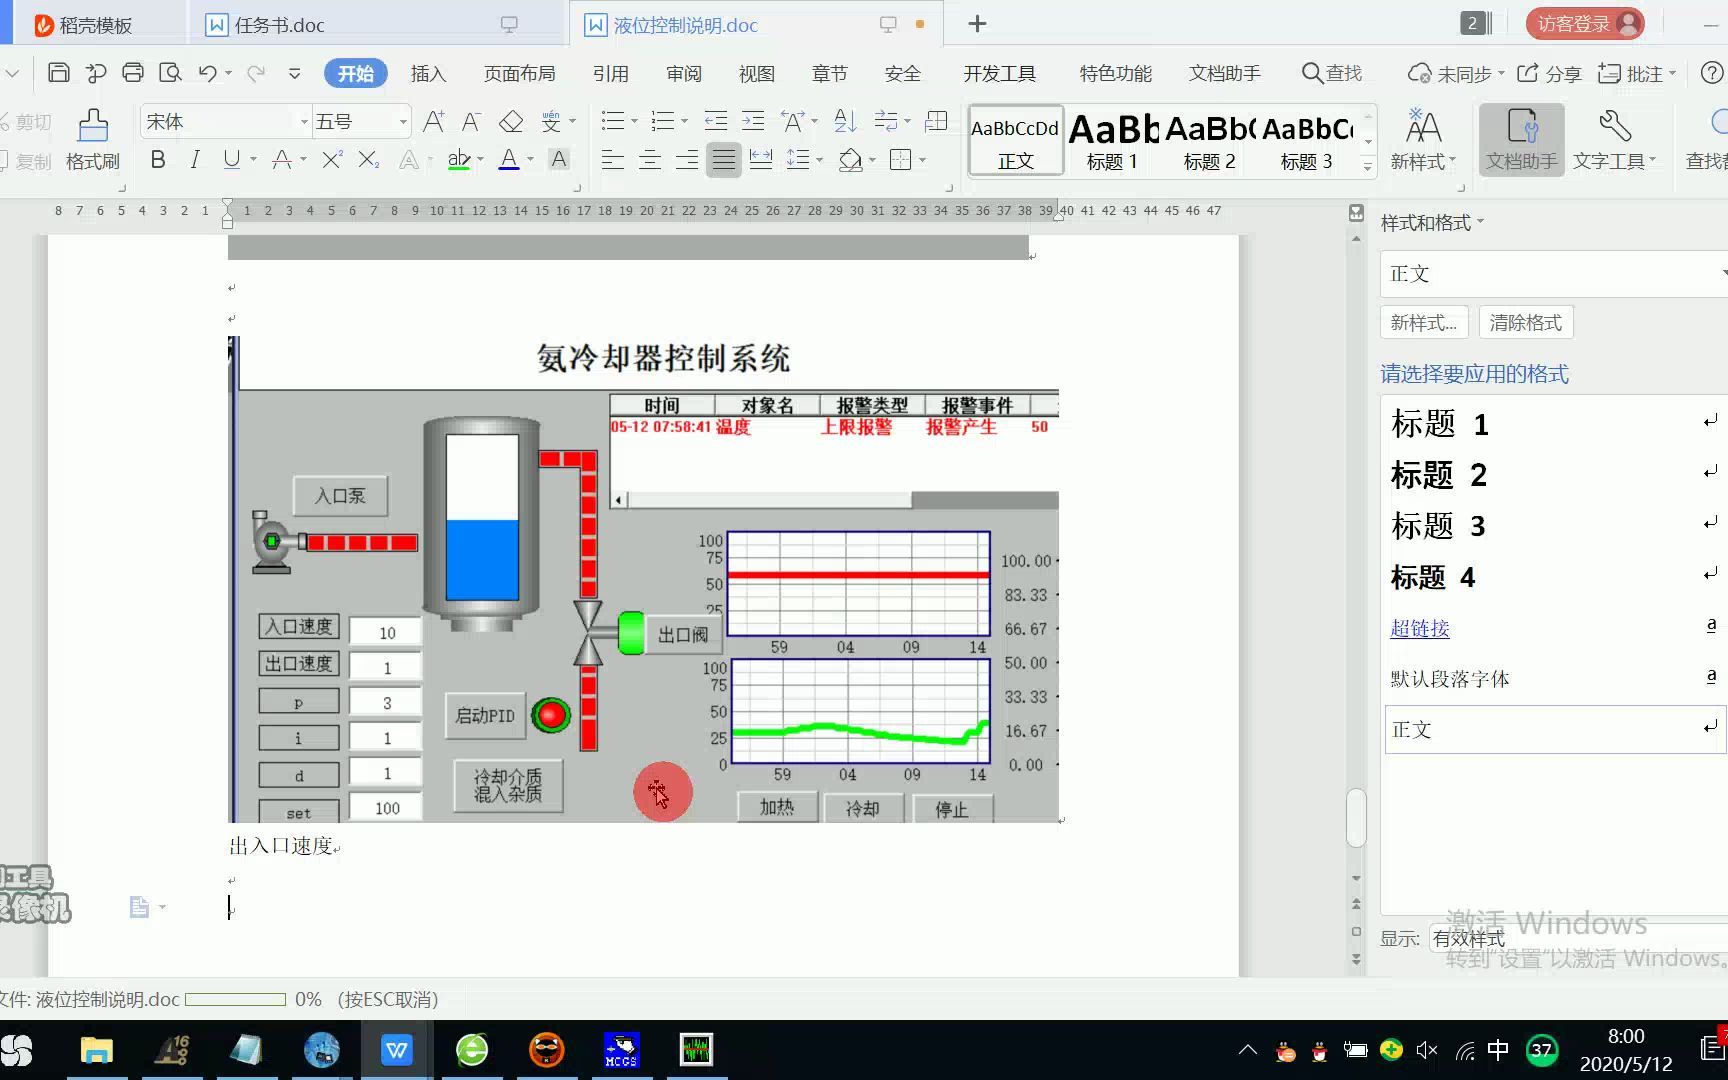Open font name dropdown (宋体)
This screenshot has height=1080, width=1728.
pyautogui.click(x=304, y=122)
